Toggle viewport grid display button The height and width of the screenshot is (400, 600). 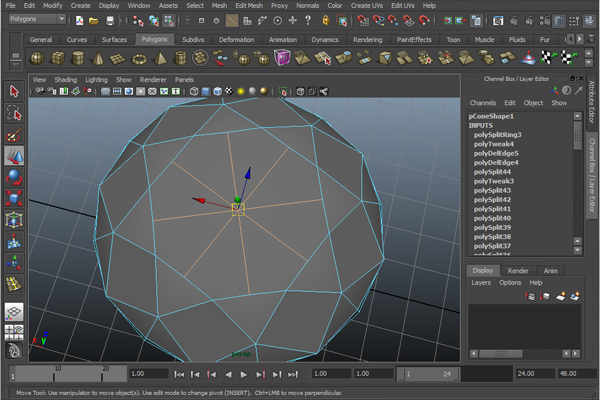point(105,91)
